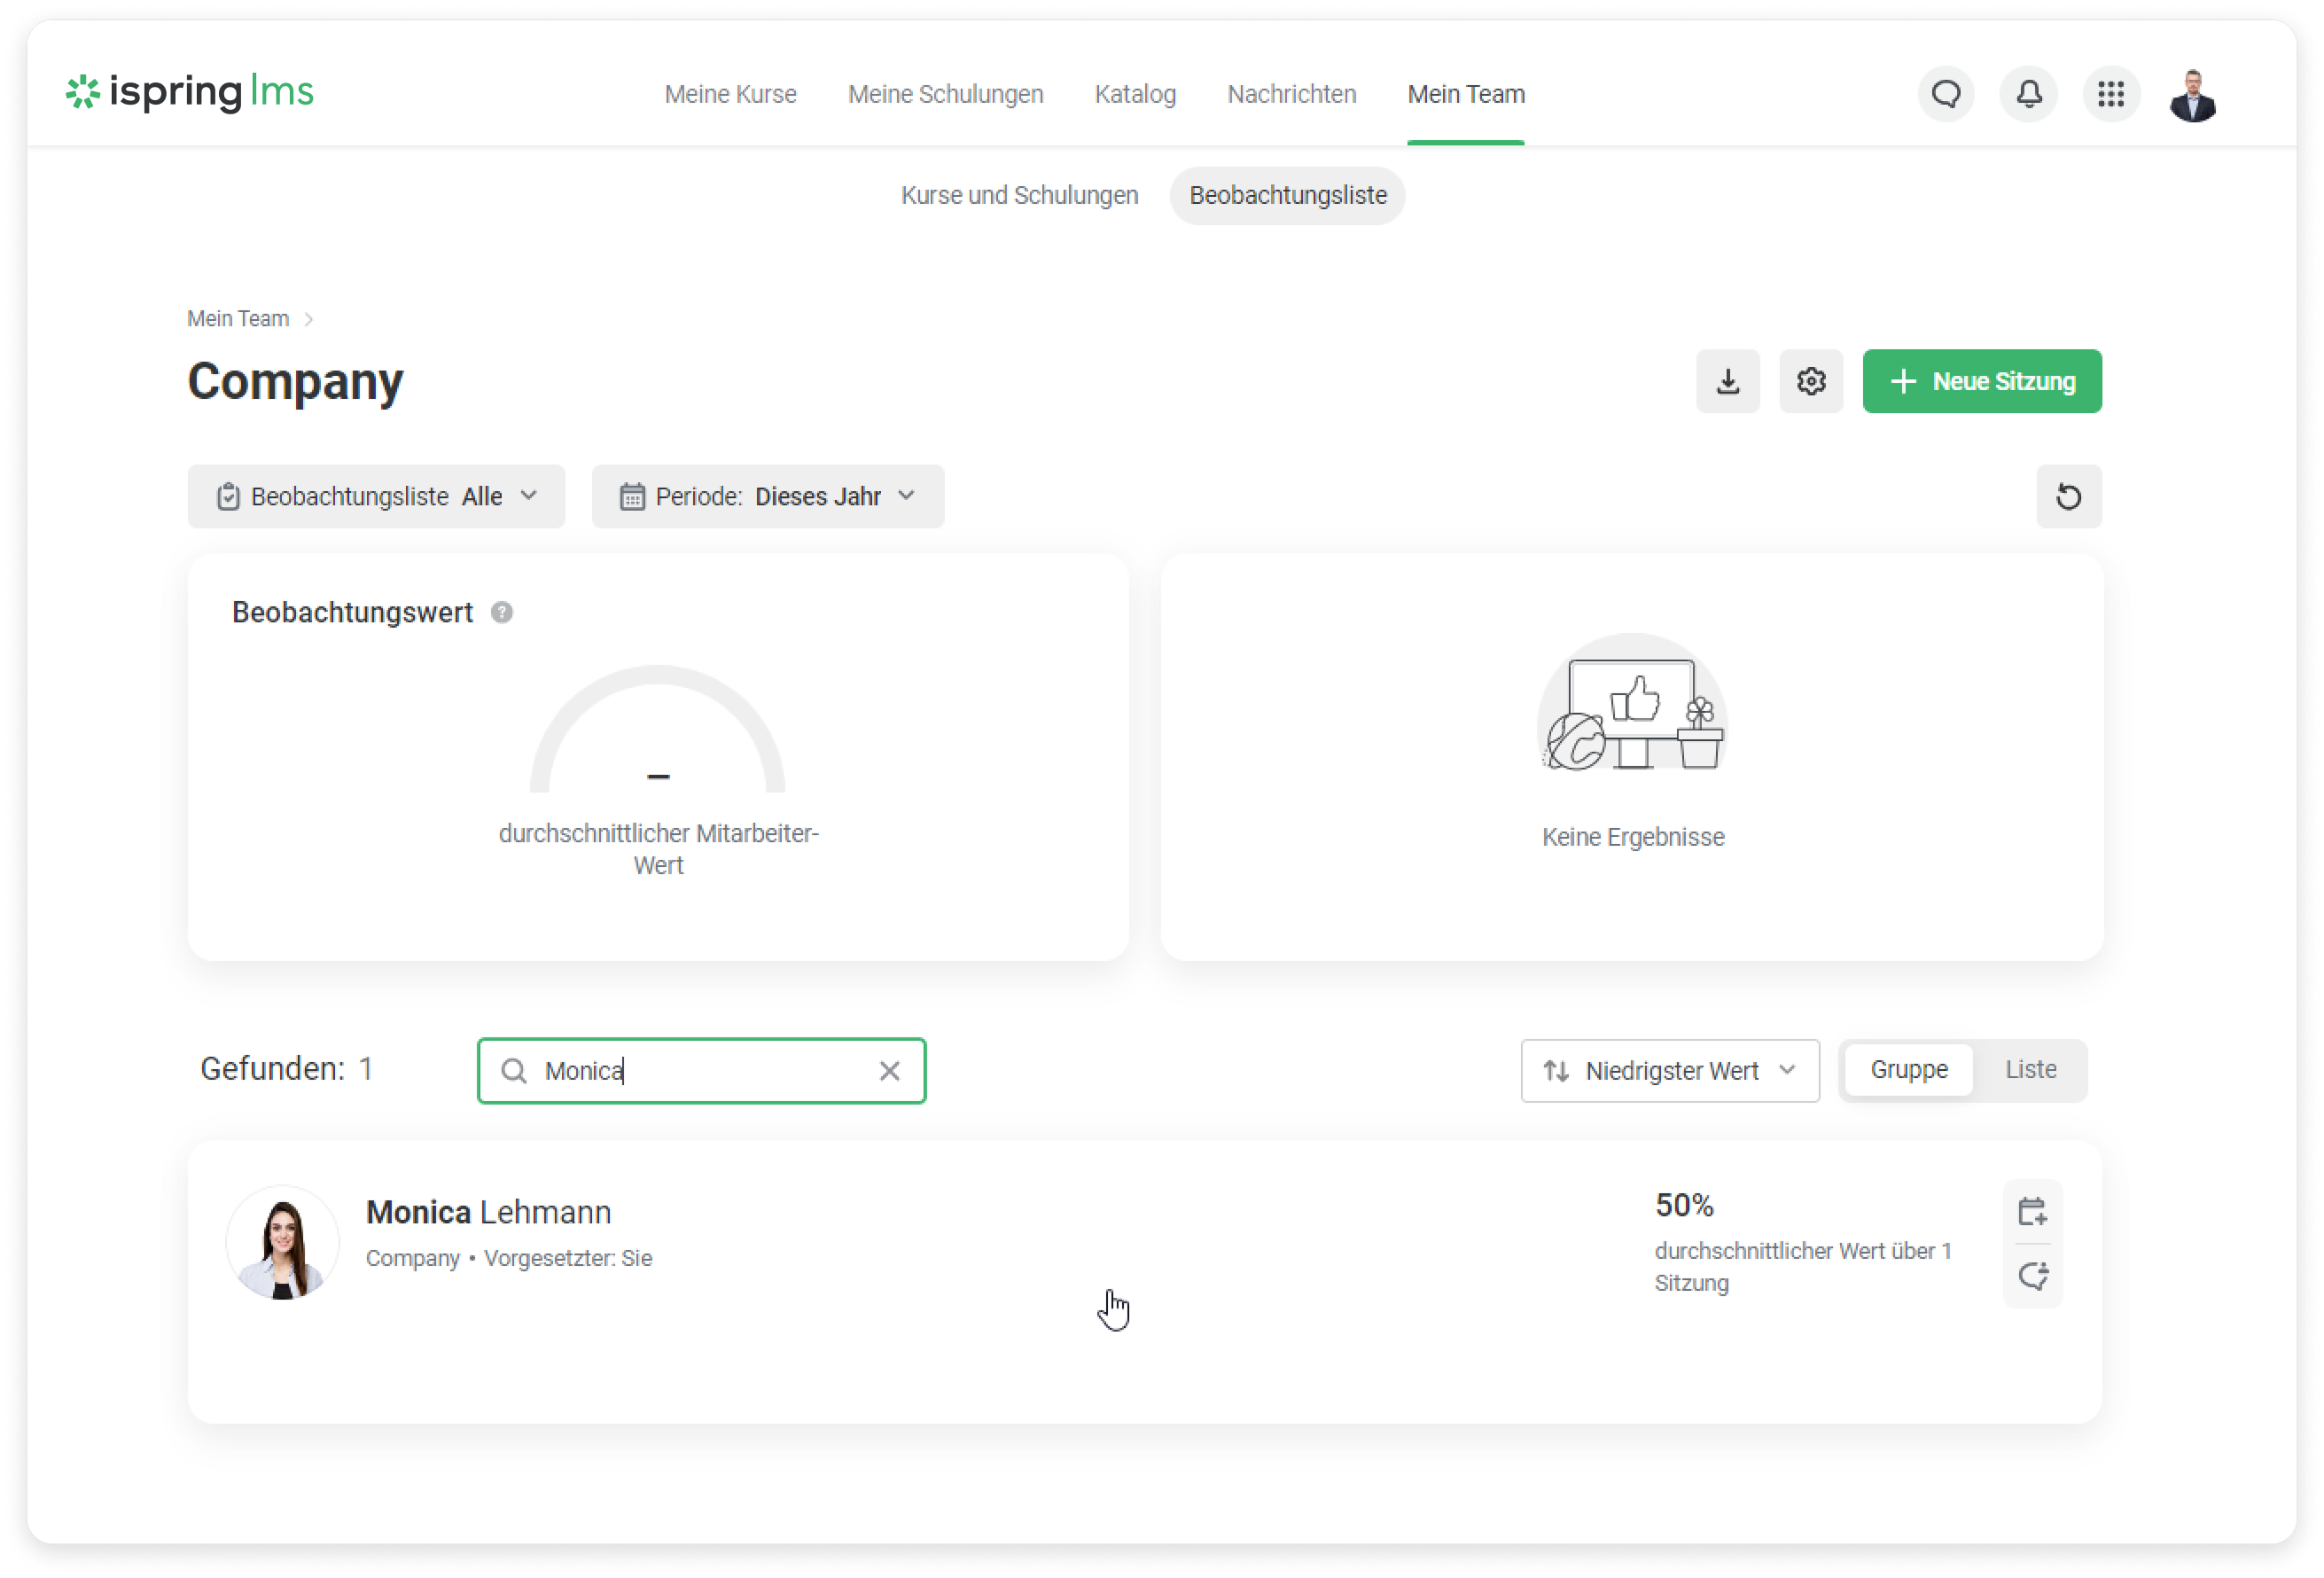This screenshot has width=2324, height=1578.
Task: Switch view to Gruppe
Action: 1908,1070
